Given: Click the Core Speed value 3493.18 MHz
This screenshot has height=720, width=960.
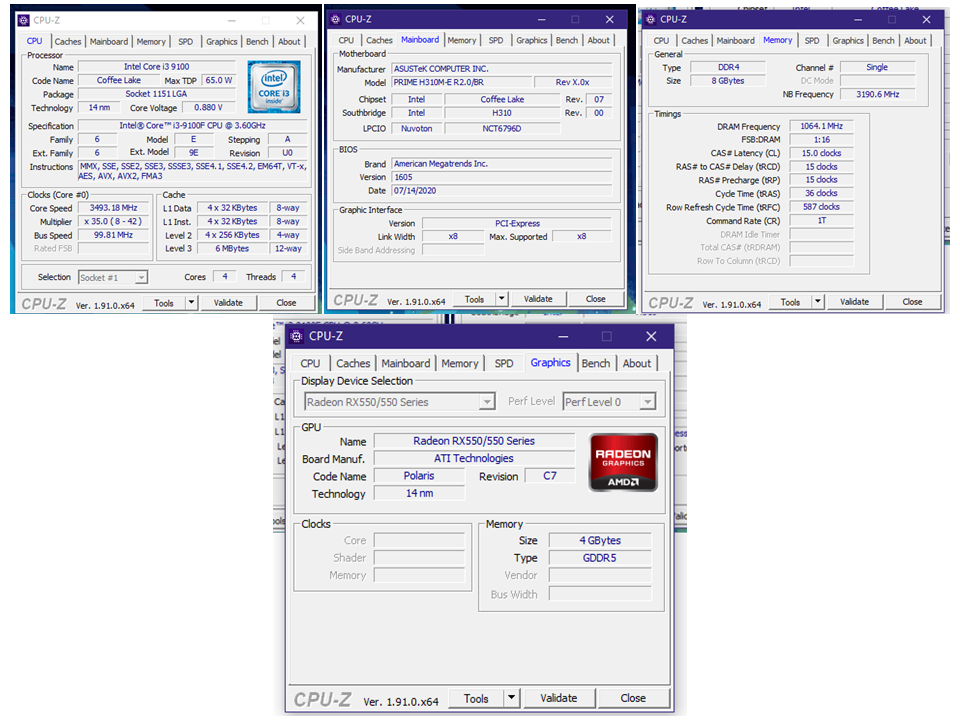Looking at the screenshot, I should point(113,208).
